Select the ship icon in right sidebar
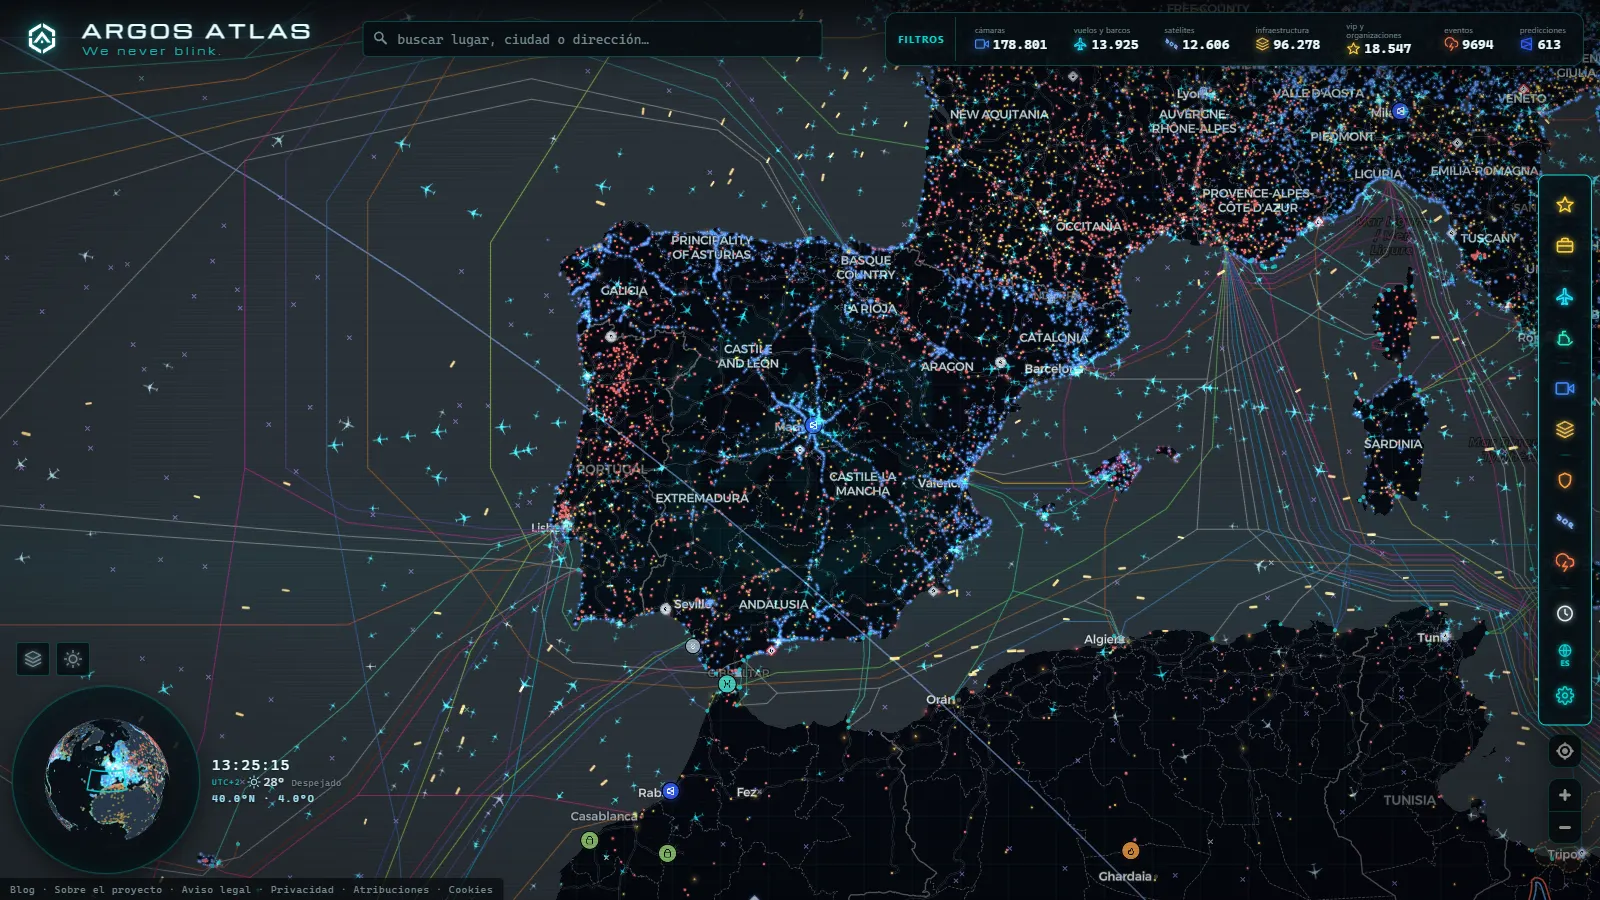 1565,339
